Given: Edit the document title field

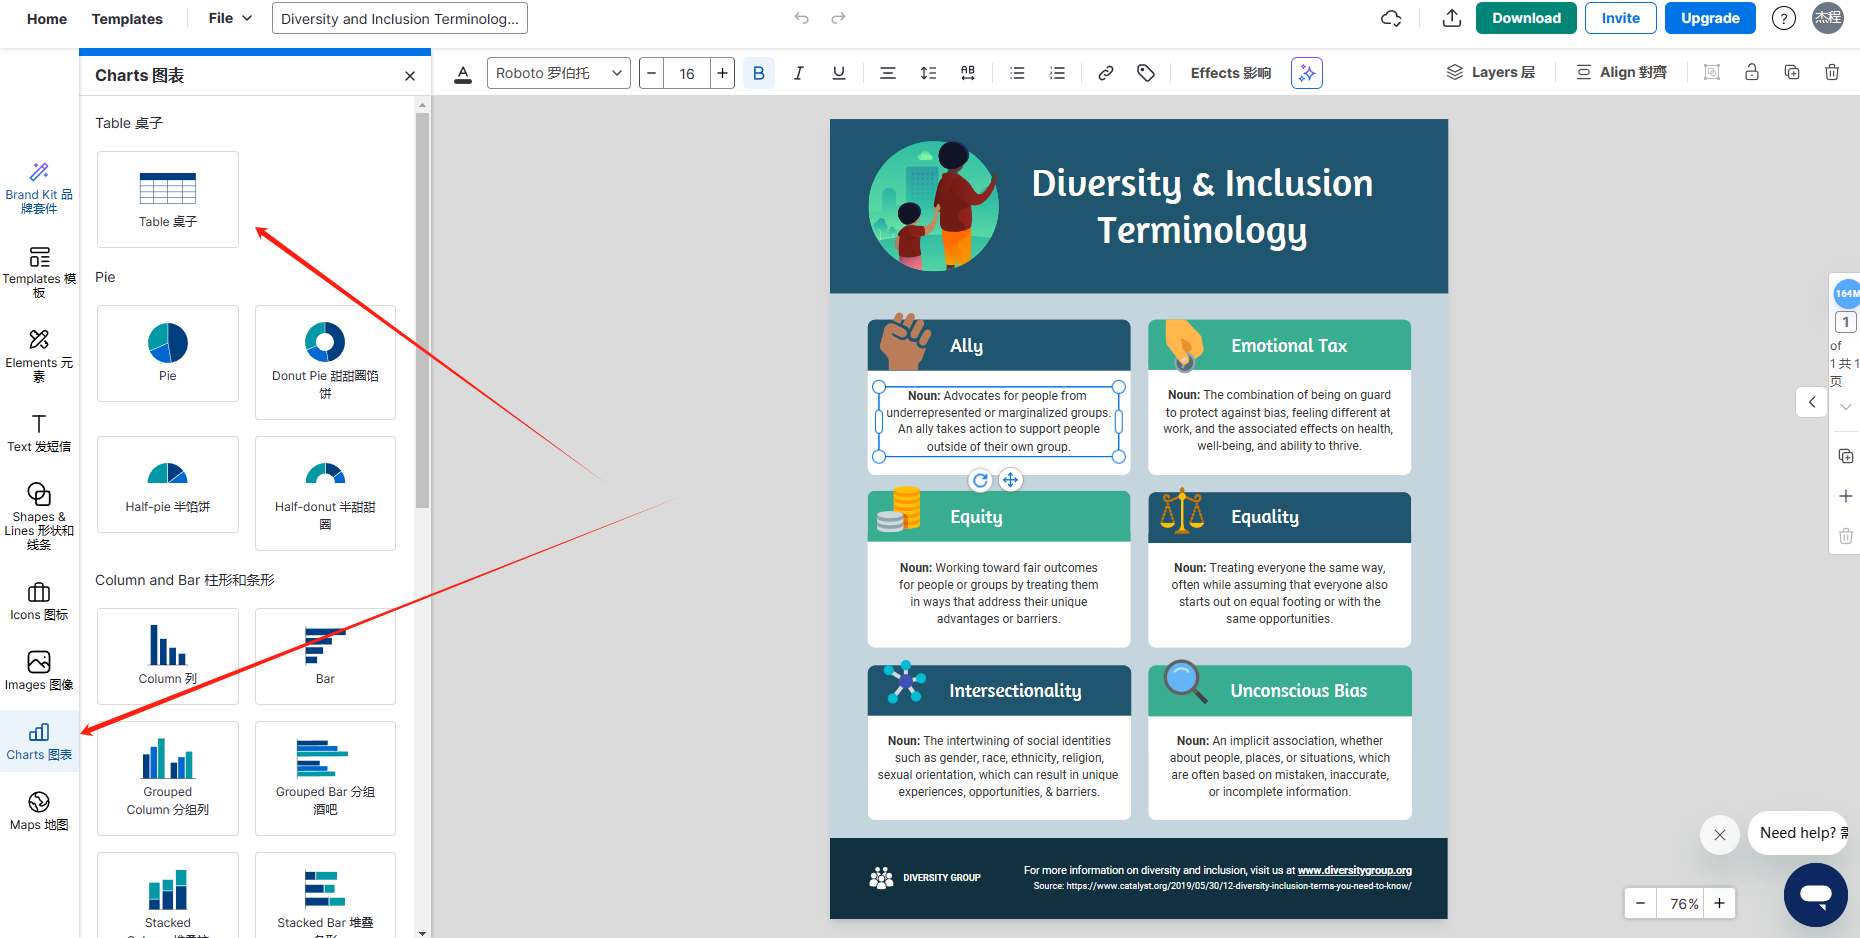Looking at the screenshot, I should 400,18.
